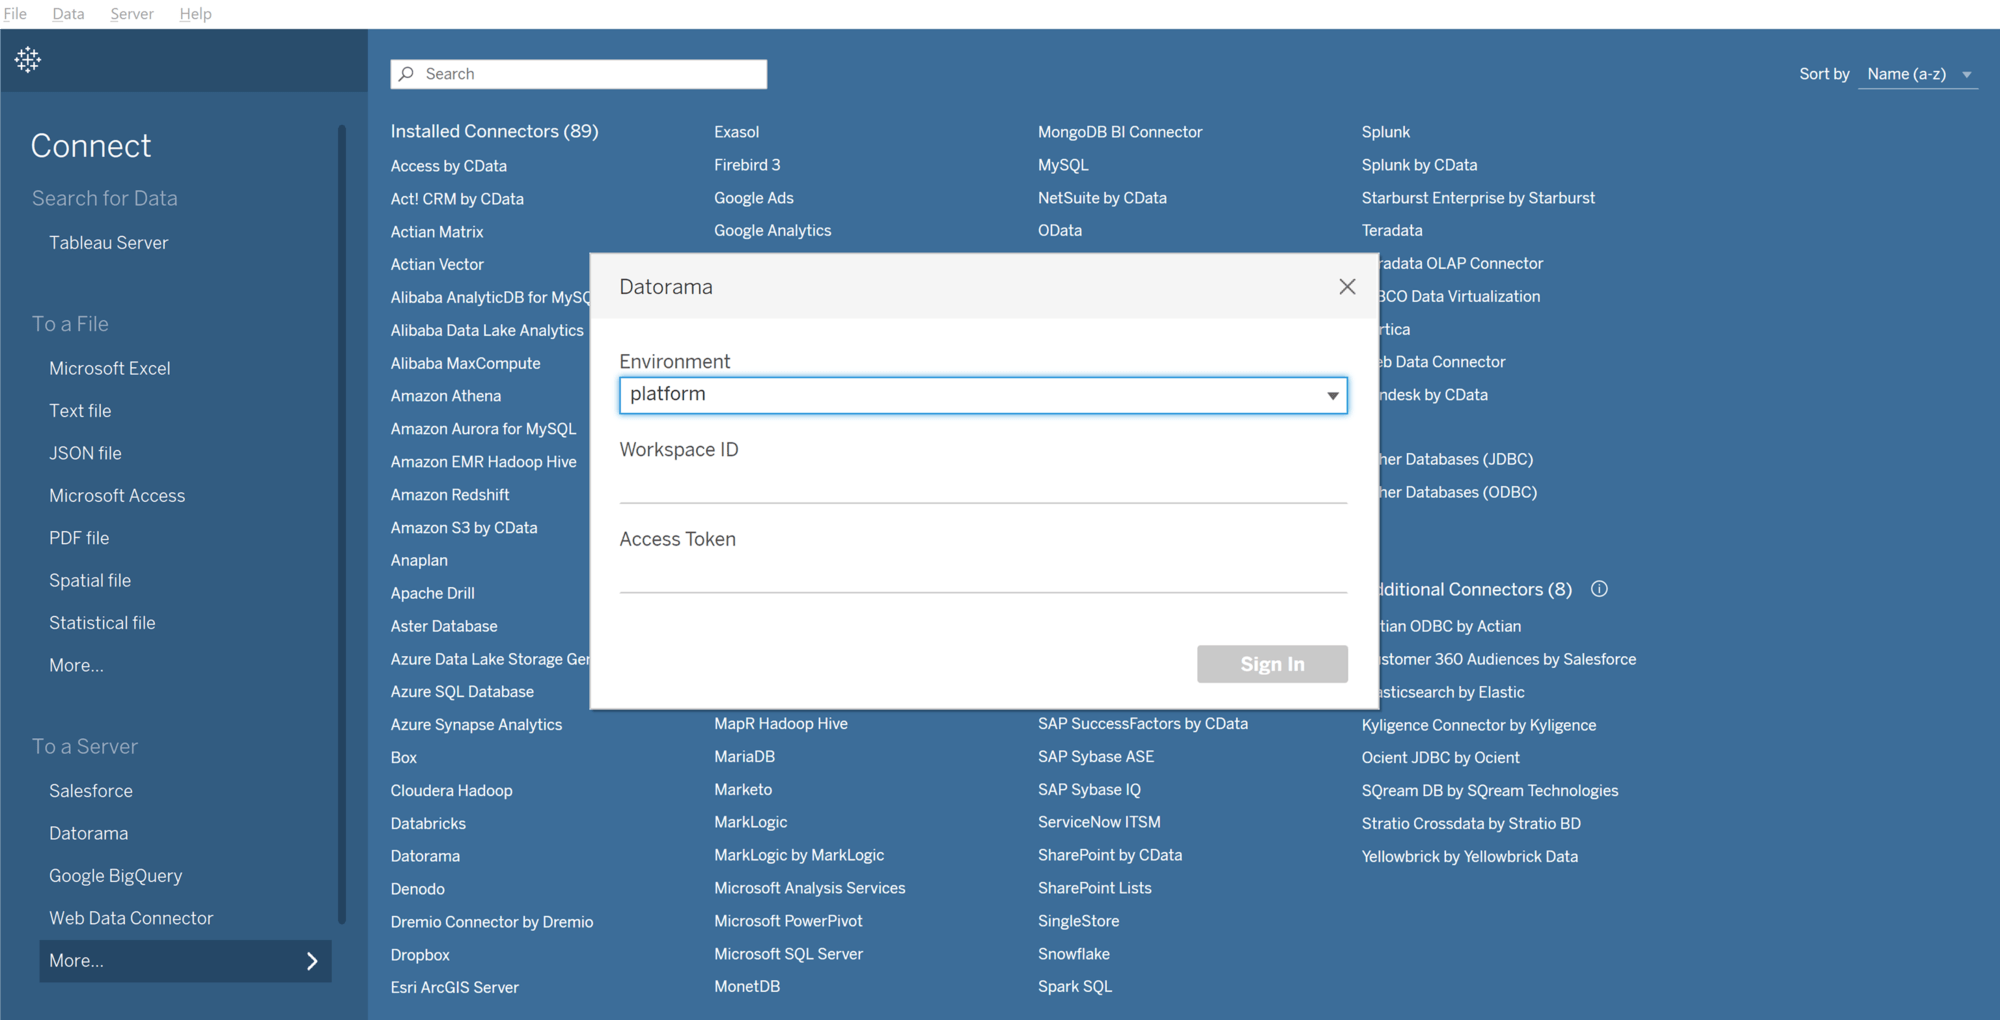The image size is (2000, 1020).
Task: Select Snowflake connector
Action: pos(1074,954)
